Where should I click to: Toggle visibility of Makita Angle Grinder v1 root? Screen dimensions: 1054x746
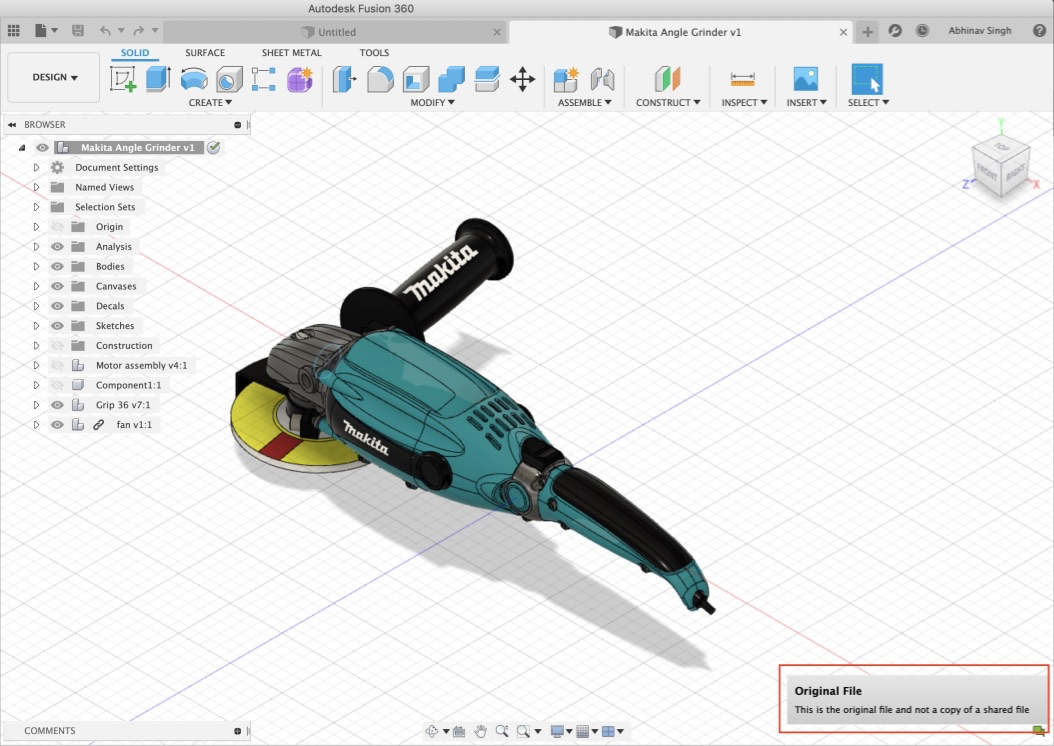click(x=42, y=147)
